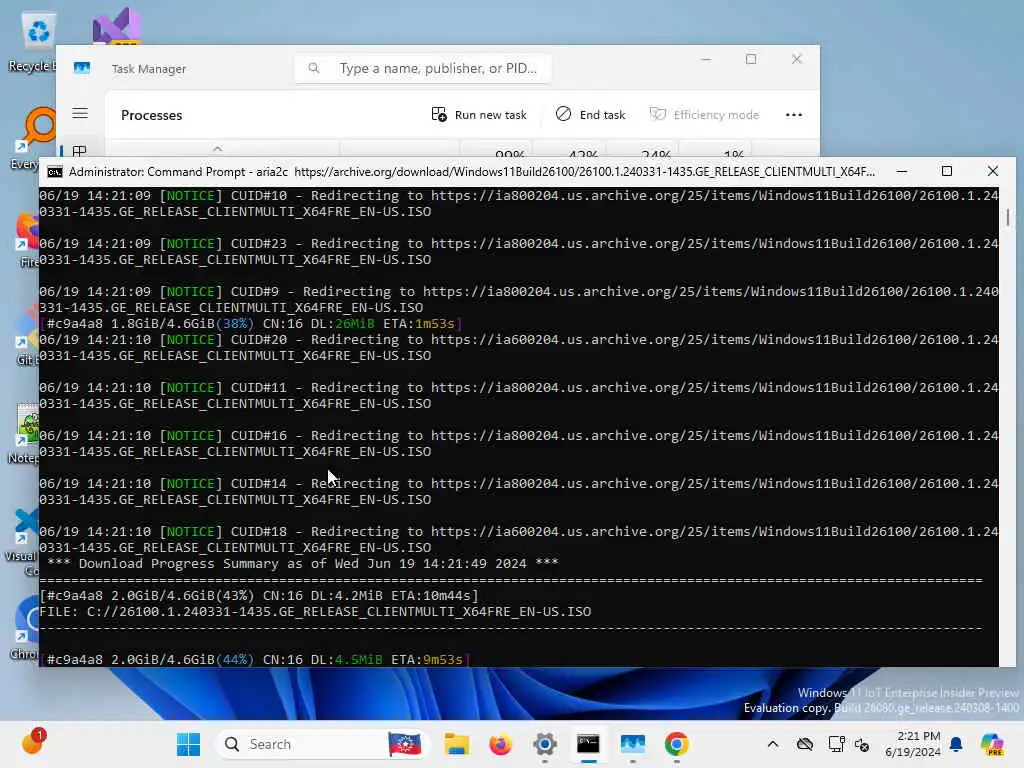Click the 38% progress status line

(x=251, y=324)
